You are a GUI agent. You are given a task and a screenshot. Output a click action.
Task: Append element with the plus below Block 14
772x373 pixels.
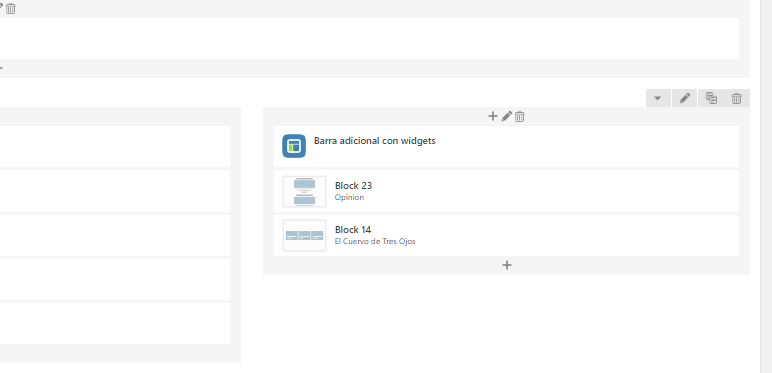(507, 265)
